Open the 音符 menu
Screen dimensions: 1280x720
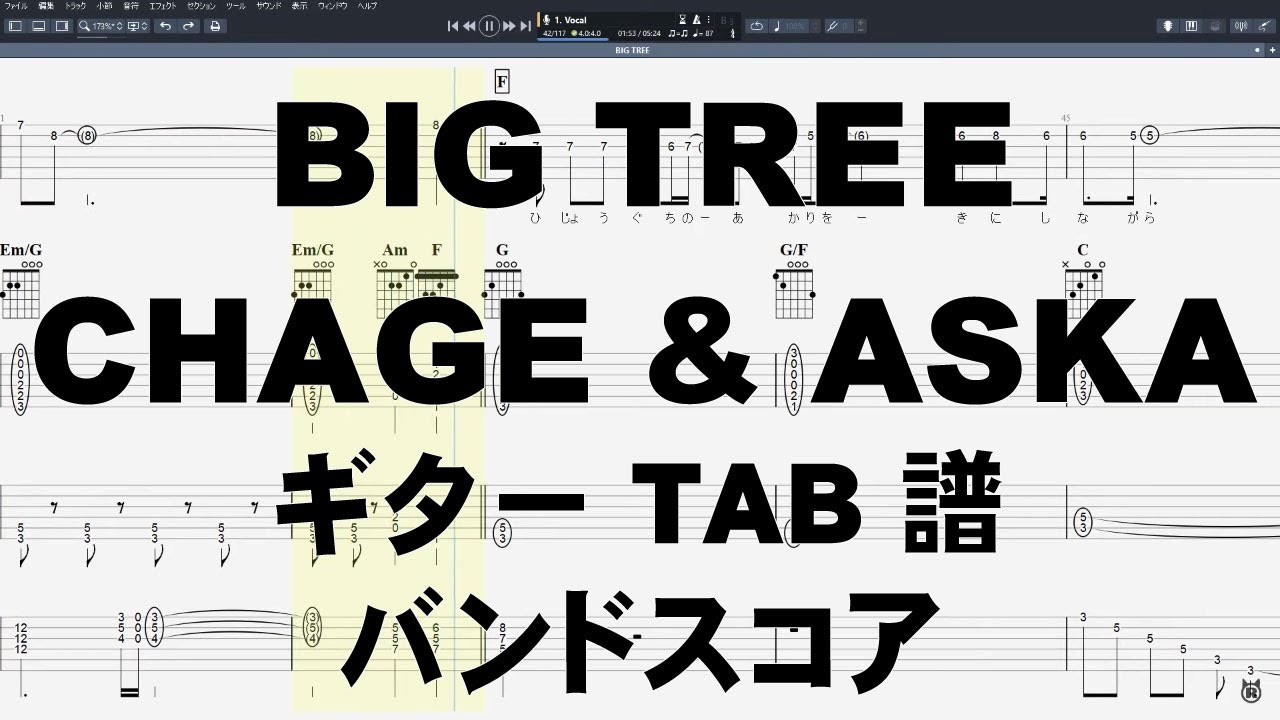click(131, 6)
